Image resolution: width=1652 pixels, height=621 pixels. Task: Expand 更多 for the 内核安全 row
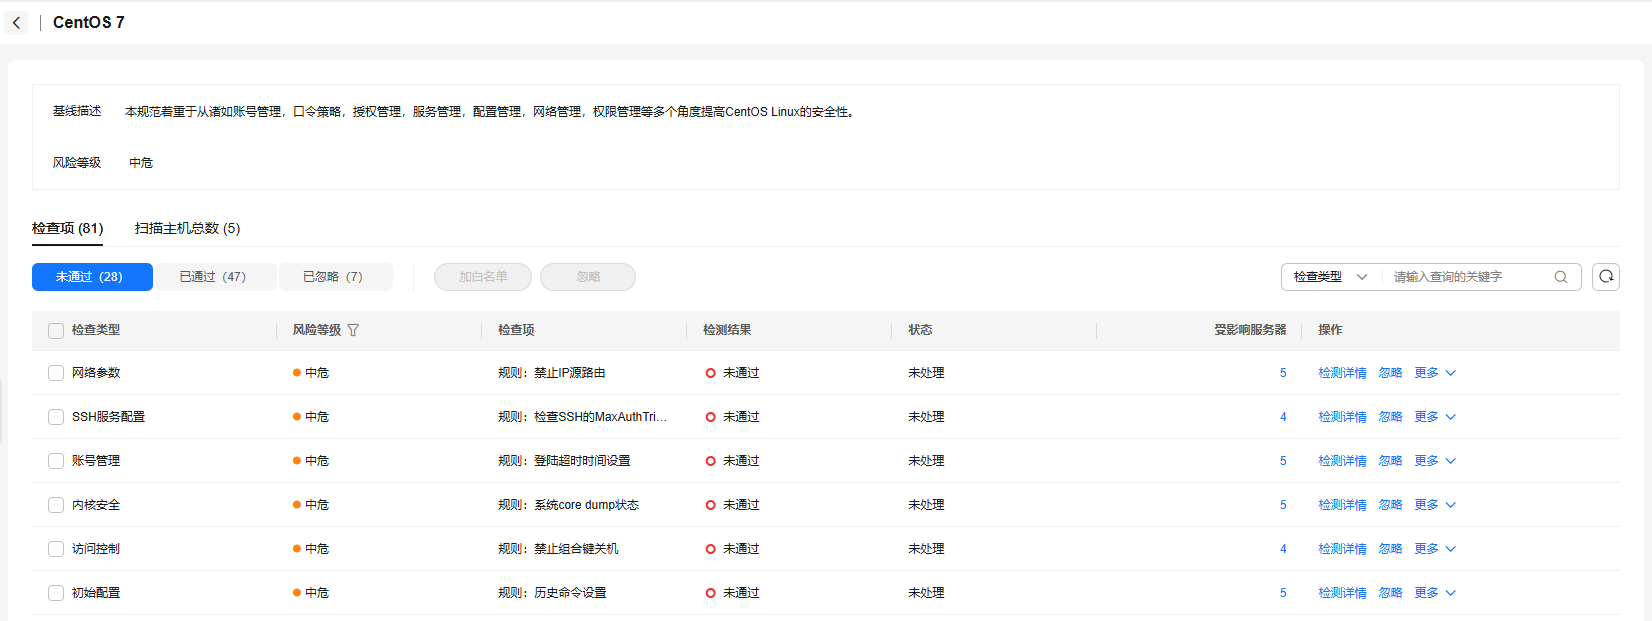tap(1435, 505)
